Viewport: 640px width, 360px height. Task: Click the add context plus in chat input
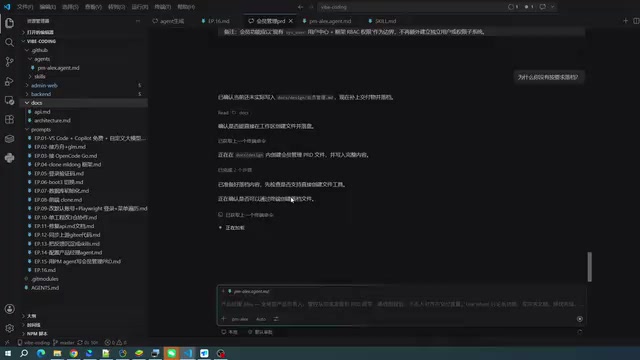(x=223, y=319)
